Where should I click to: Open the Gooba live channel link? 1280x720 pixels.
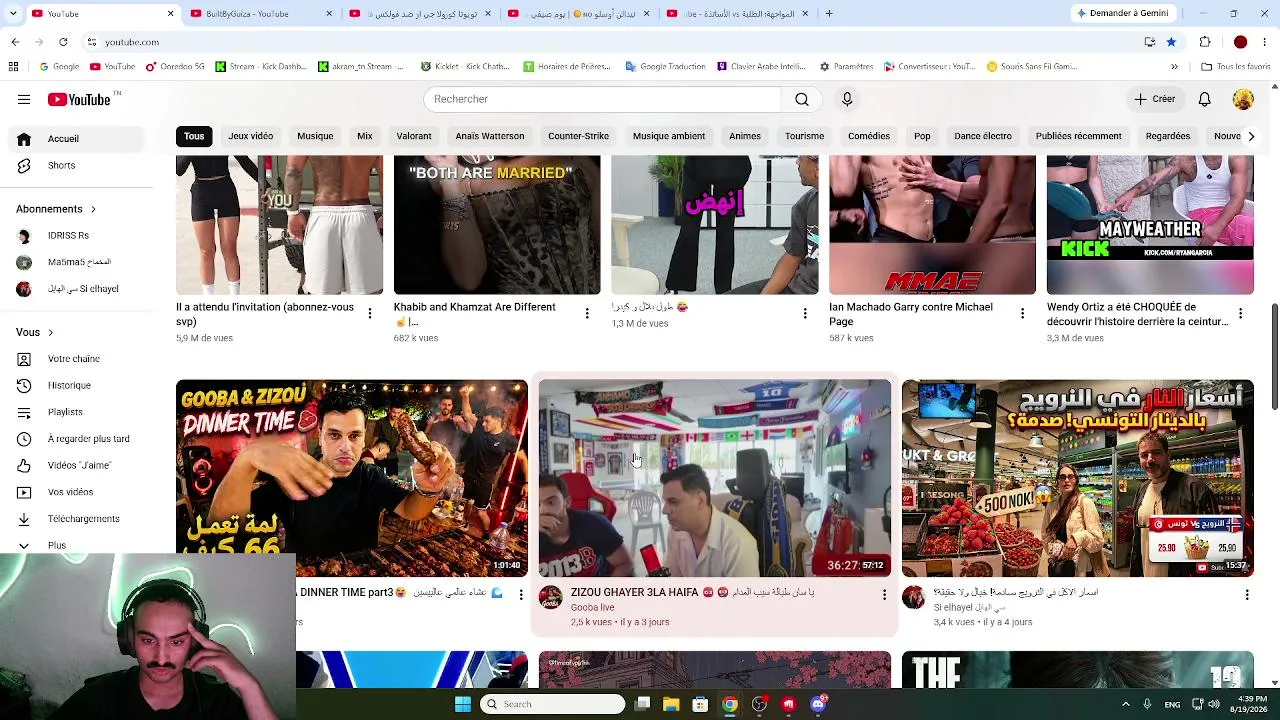tap(592, 608)
